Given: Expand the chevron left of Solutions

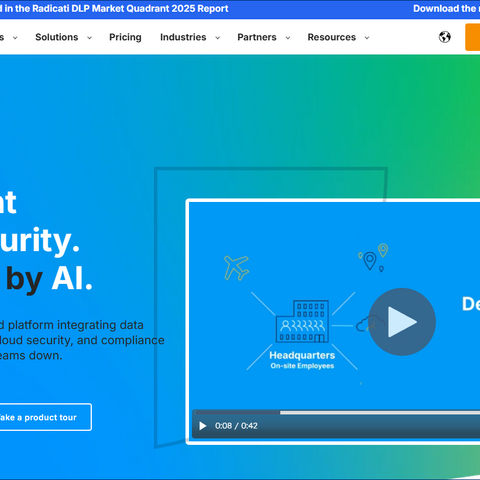Looking at the screenshot, I should pyautogui.click(x=15, y=38).
